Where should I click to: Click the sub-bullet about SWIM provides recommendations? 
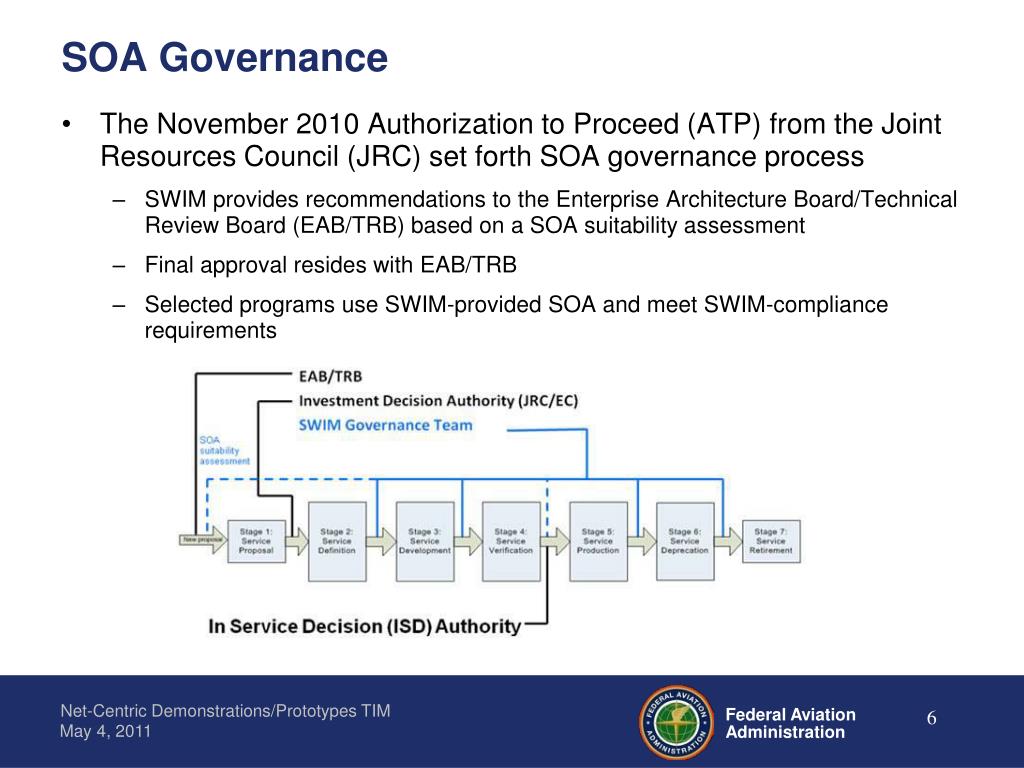(x=551, y=212)
